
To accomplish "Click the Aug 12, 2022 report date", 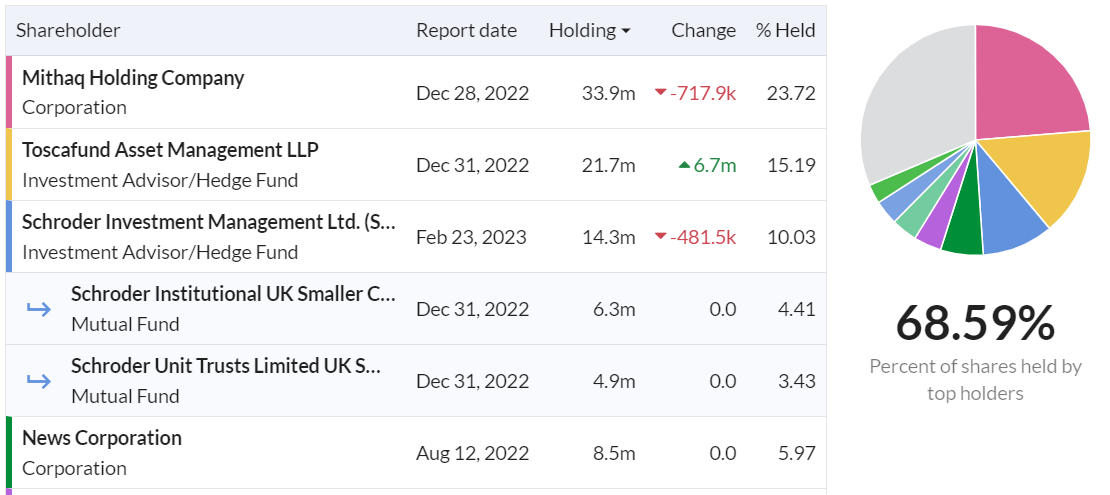I will 472,453.
